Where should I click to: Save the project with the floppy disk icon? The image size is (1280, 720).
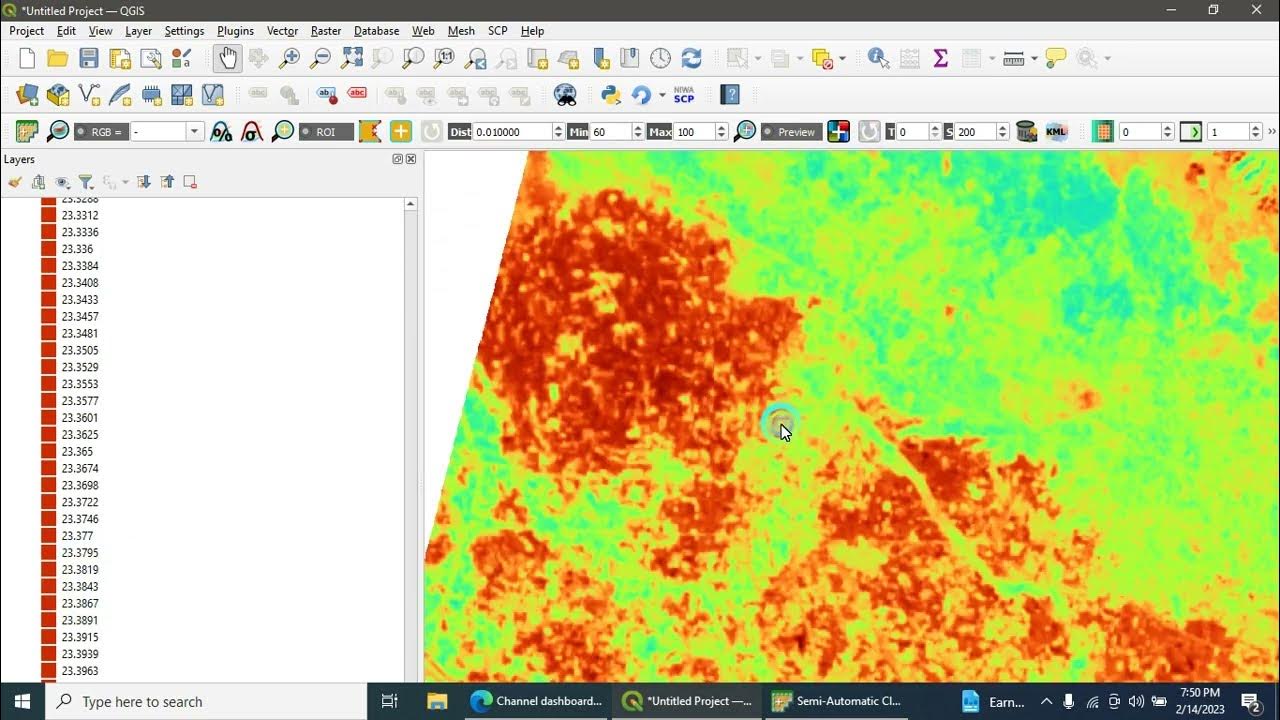[89, 58]
